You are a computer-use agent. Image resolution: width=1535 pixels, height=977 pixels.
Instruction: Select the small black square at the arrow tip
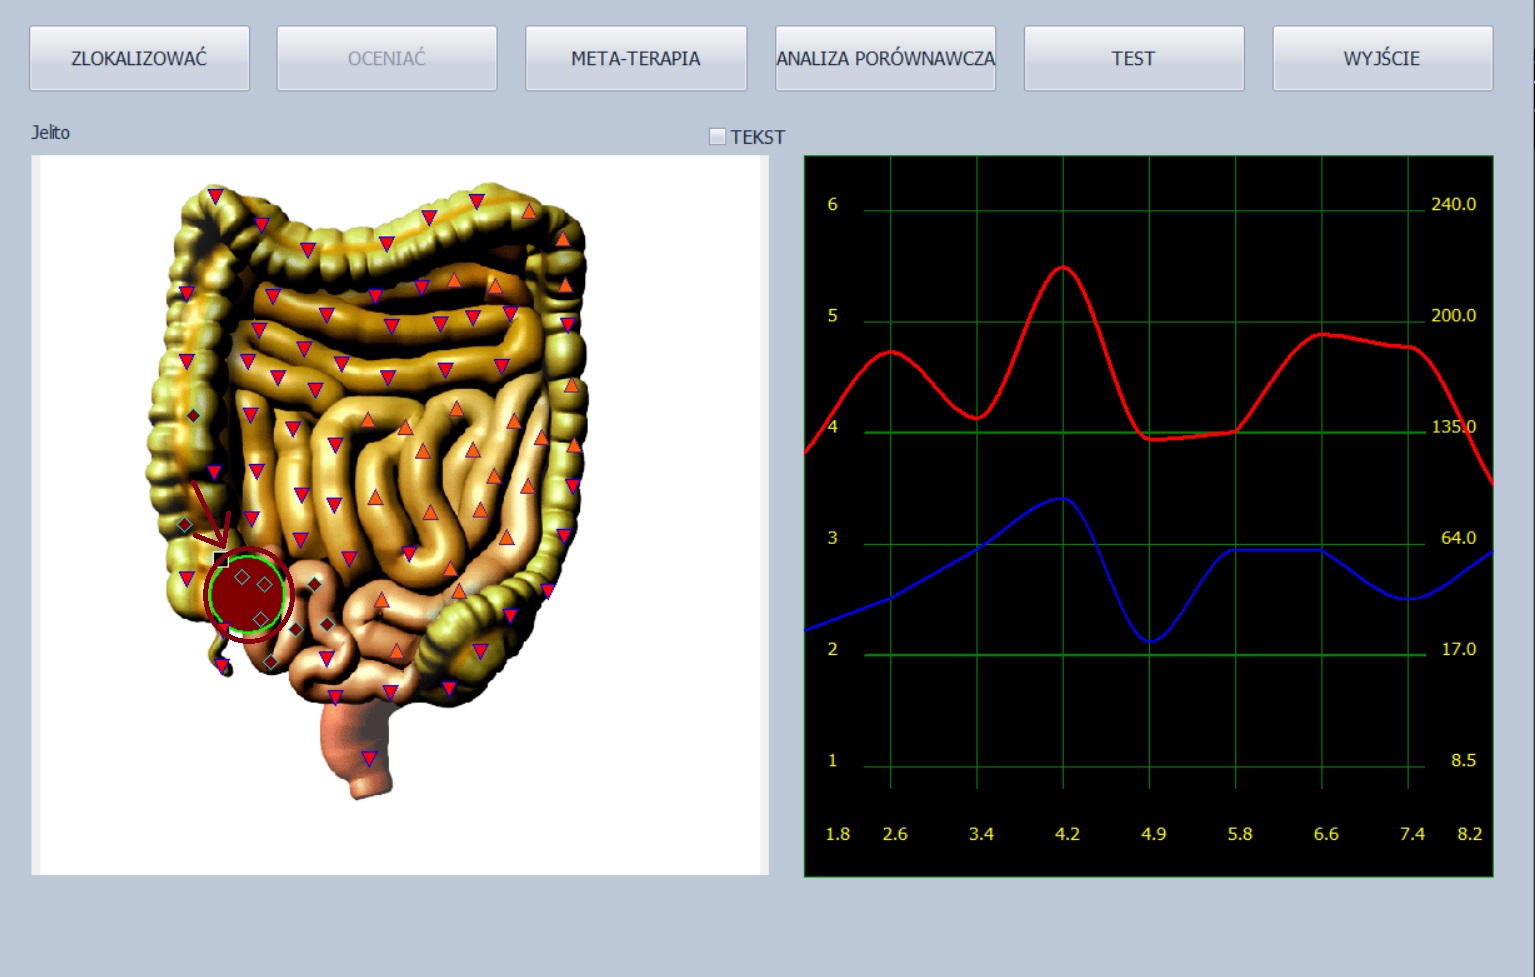(x=221, y=559)
